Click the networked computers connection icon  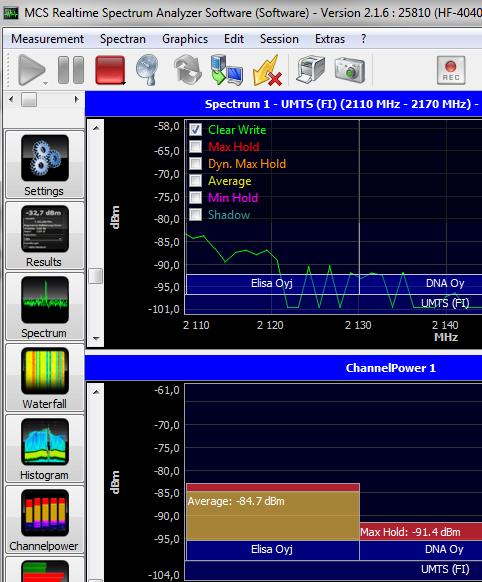click(226, 70)
